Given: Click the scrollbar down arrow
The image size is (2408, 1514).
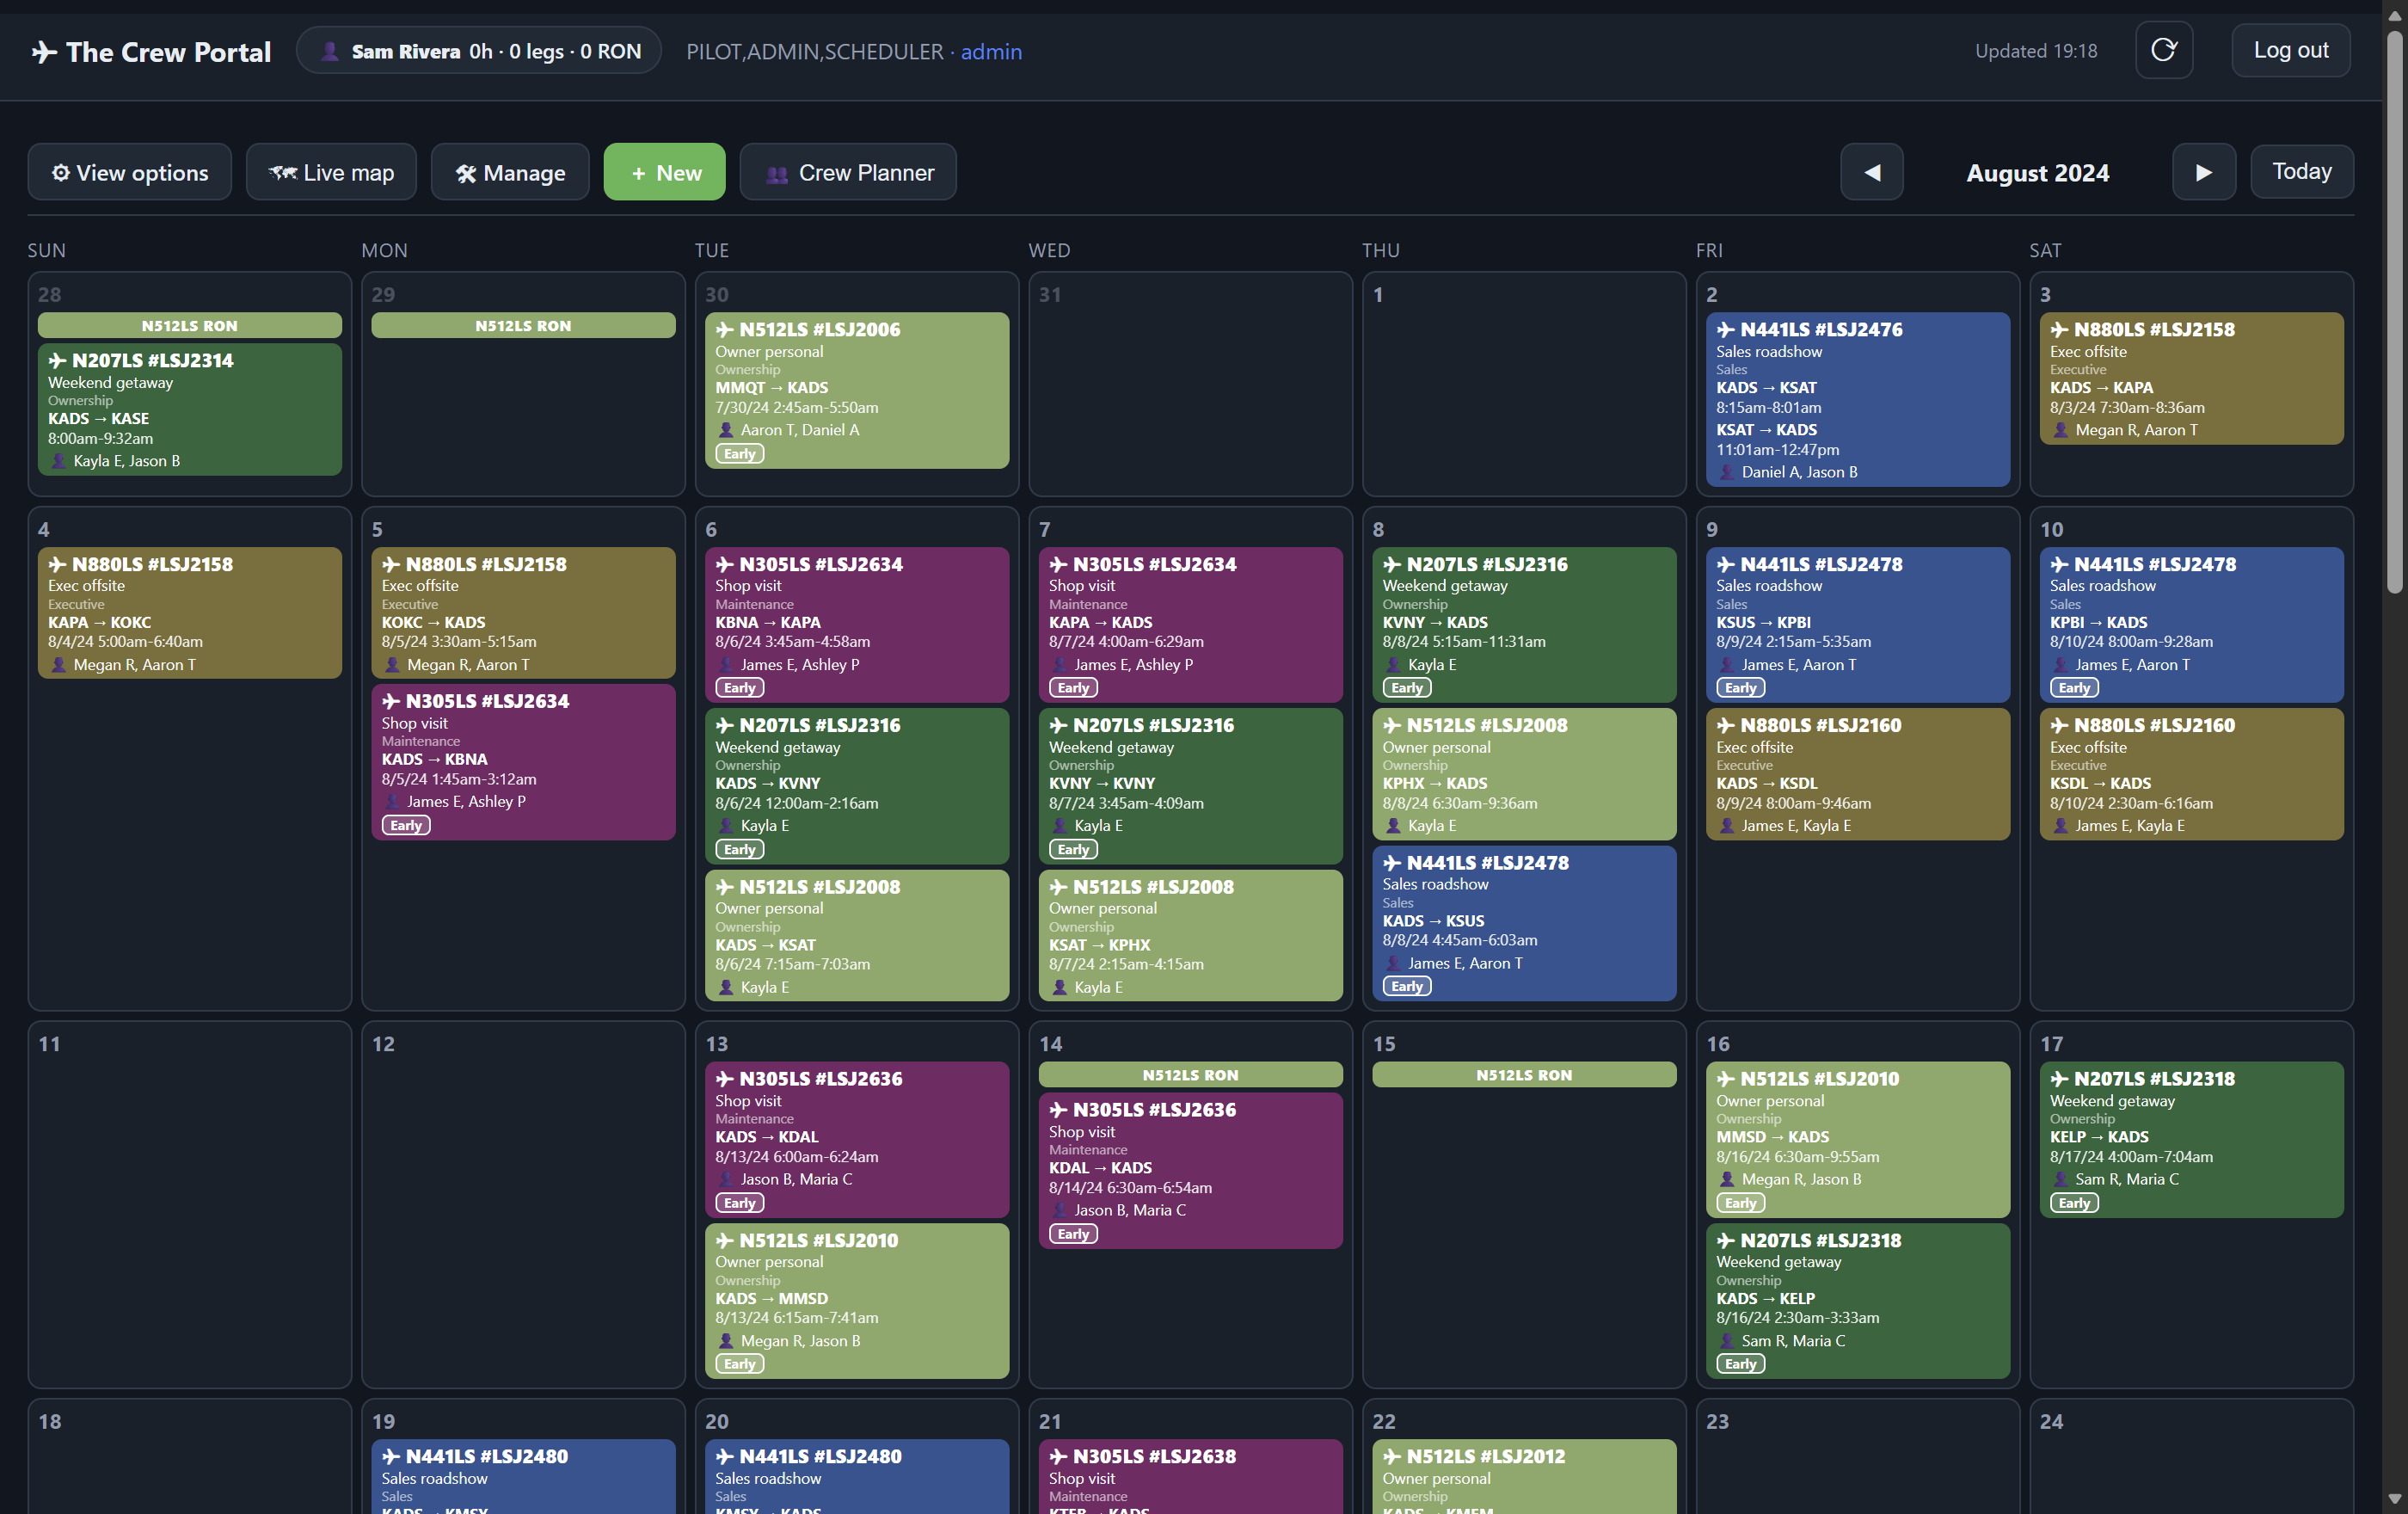Looking at the screenshot, I should (2394, 1499).
